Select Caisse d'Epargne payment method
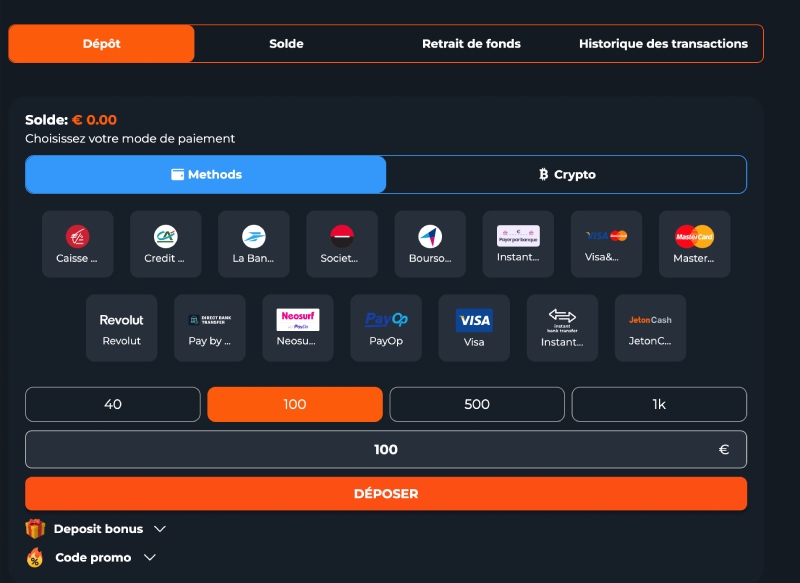Screen dimensions: 800x583 pos(78,244)
